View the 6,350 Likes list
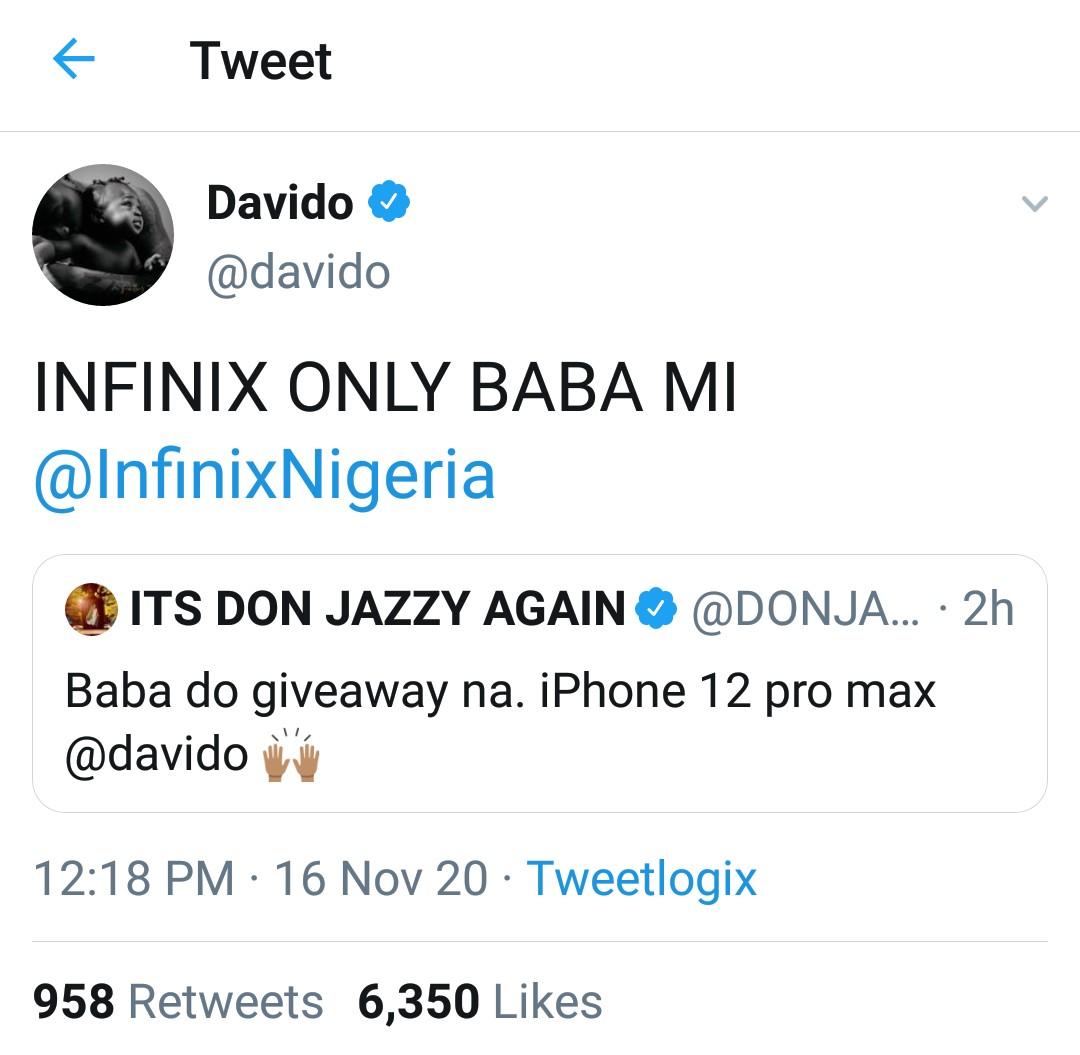 (480, 1002)
